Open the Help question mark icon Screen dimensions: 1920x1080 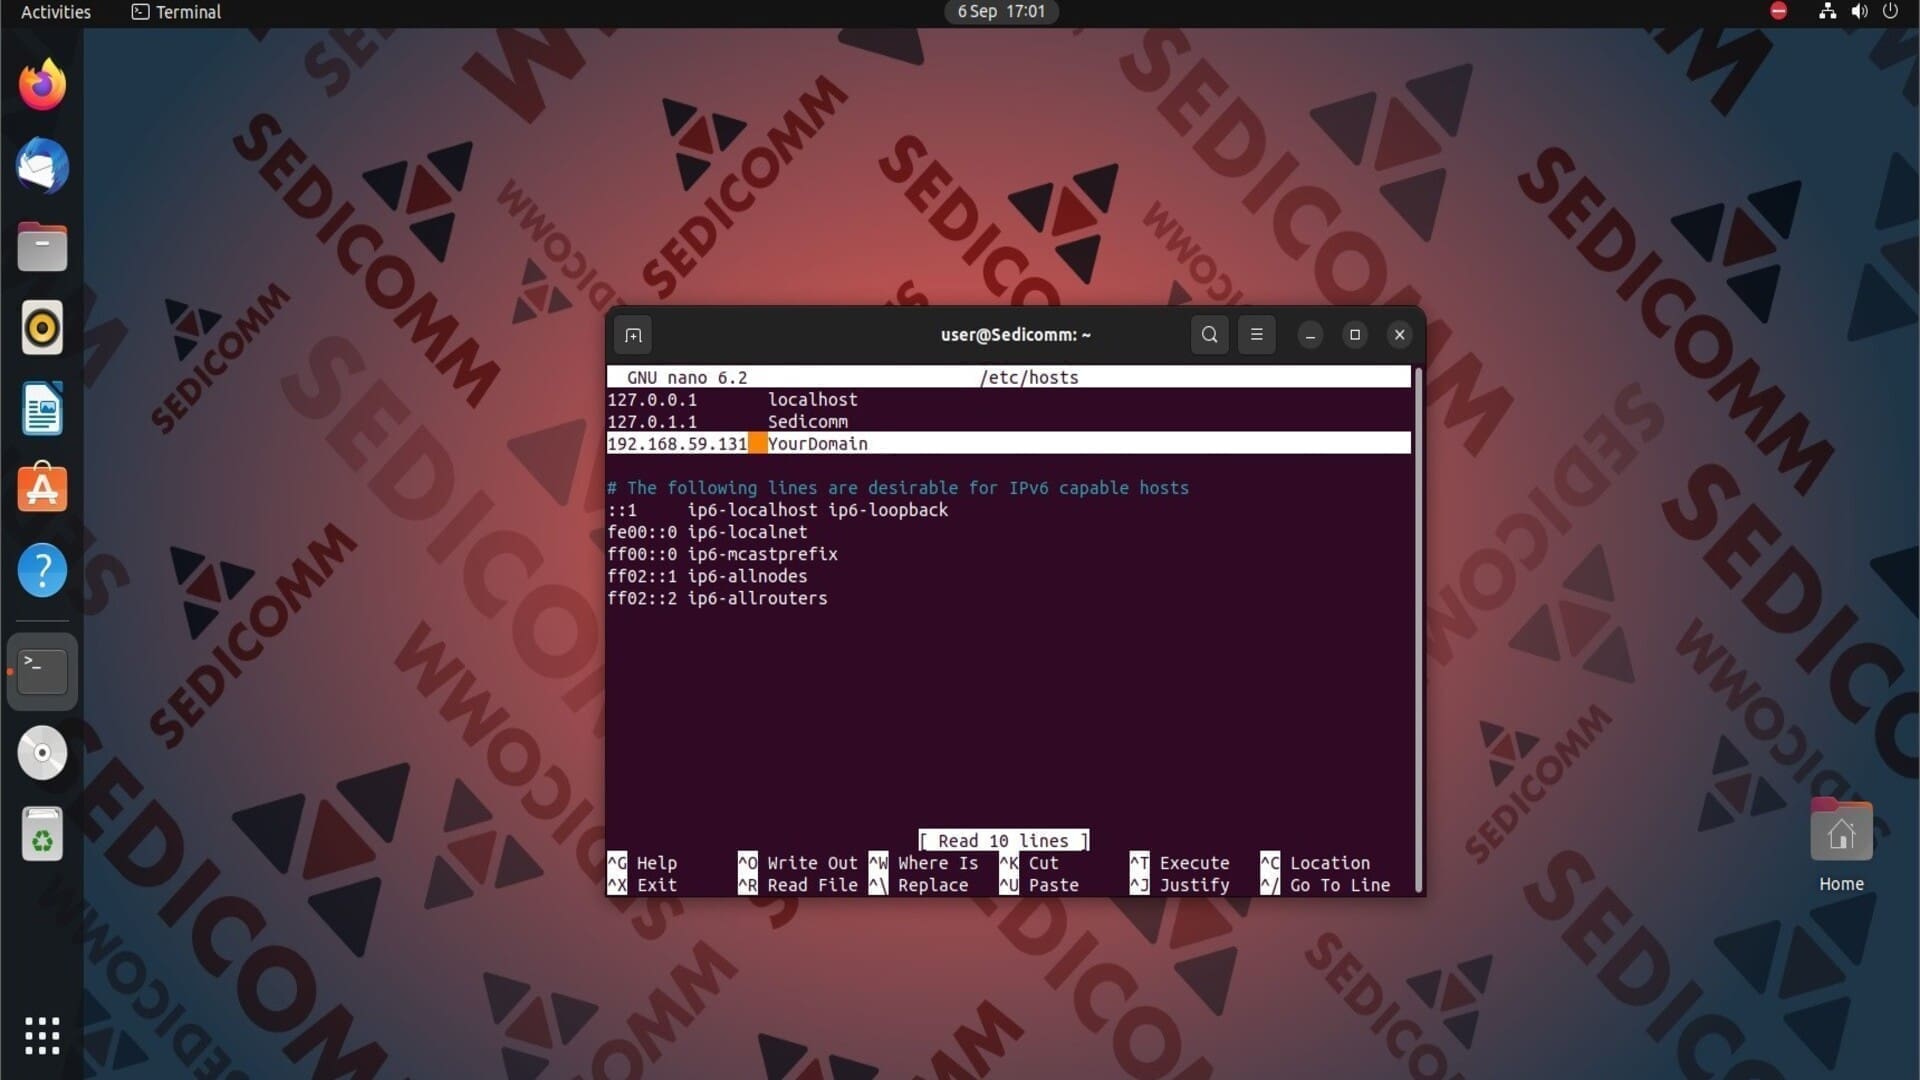tap(42, 570)
